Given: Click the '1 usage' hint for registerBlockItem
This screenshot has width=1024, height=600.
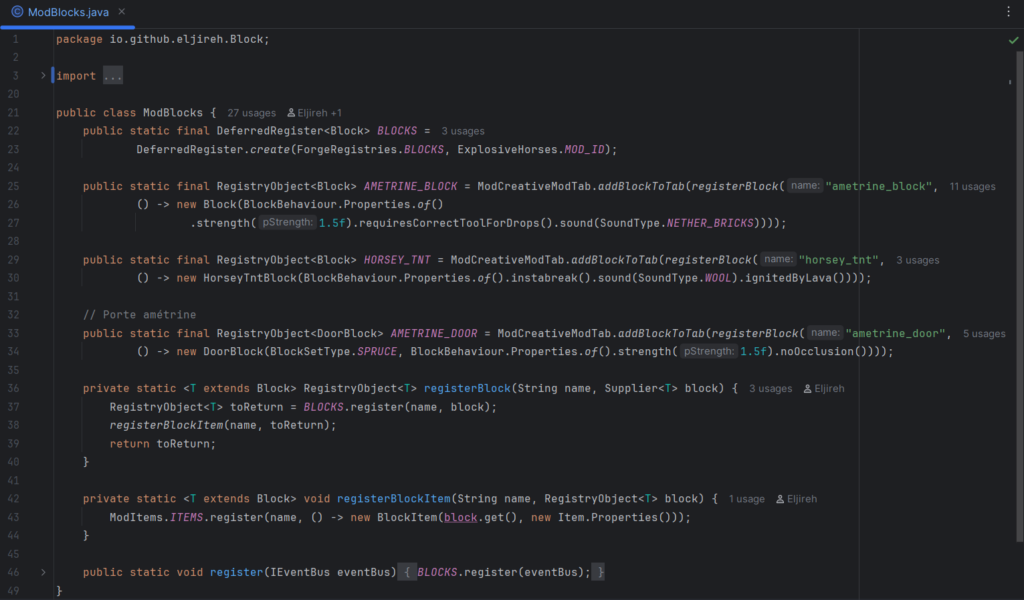Looking at the screenshot, I should tap(746, 498).
